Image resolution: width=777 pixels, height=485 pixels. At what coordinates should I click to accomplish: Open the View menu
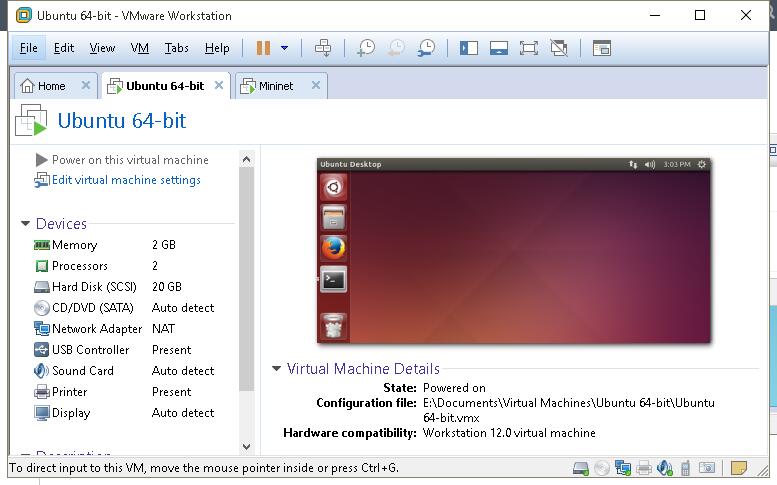(102, 48)
